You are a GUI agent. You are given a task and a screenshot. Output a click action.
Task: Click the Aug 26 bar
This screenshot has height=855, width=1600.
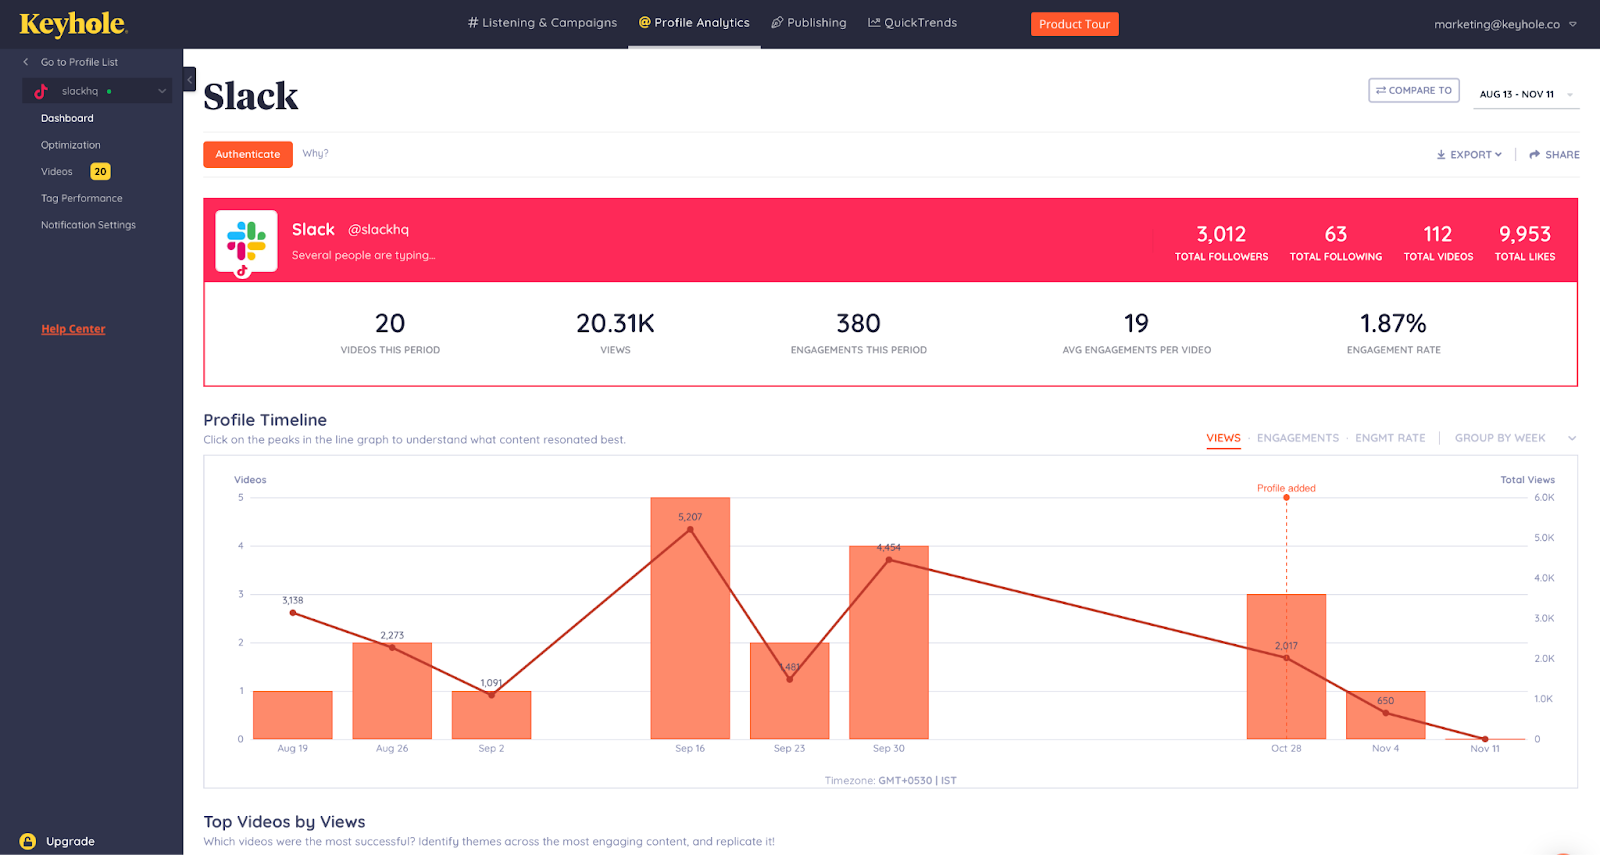click(392, 691)
